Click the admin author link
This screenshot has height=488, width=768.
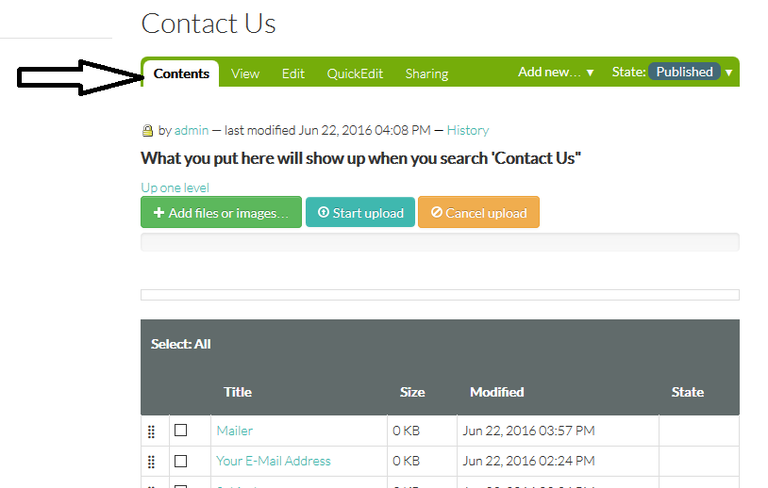pos(192,130)
